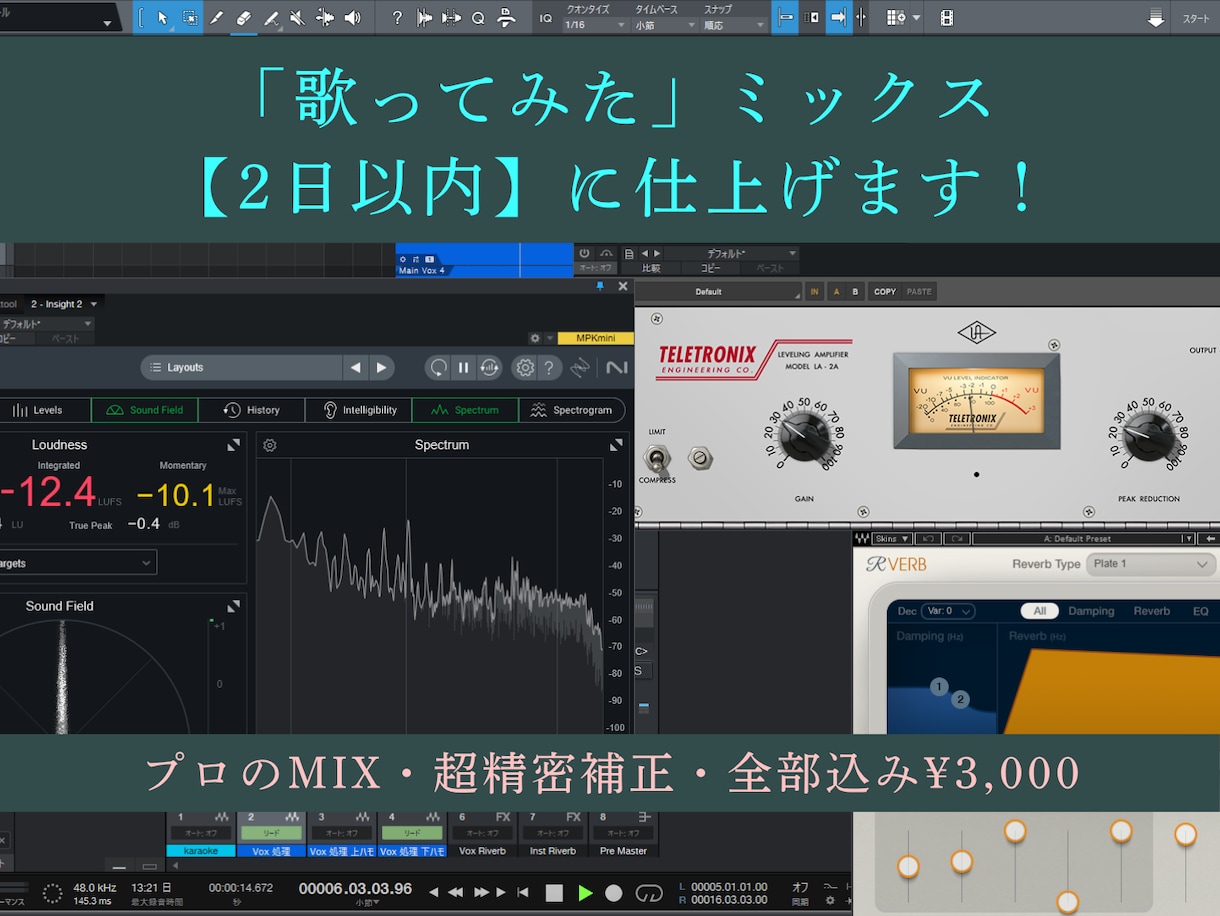
Task: Select LA-2A setting A
Action: pyautogui.click(x=835, y=292)
